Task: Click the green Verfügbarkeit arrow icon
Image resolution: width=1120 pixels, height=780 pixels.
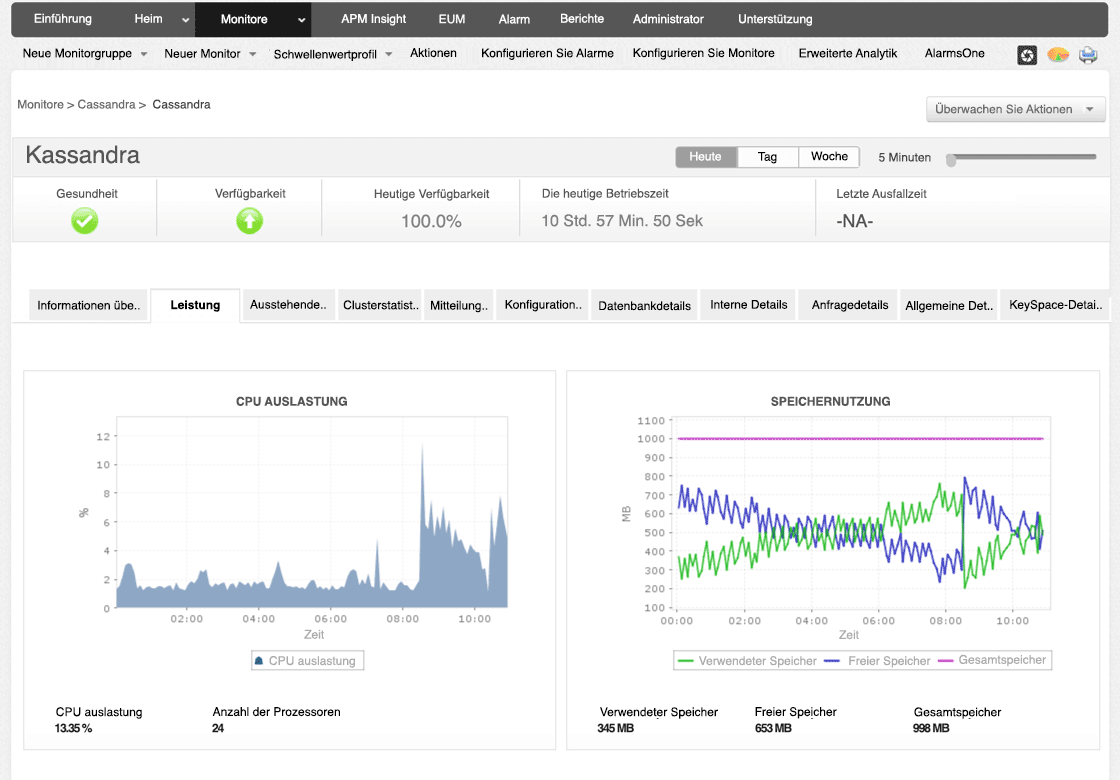Action: point(248,221)
